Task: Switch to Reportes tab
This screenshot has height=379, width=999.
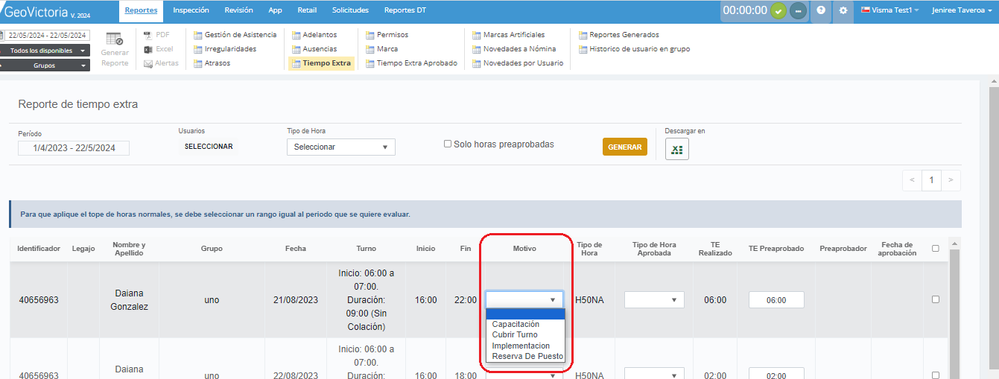Action: (141, 11)
